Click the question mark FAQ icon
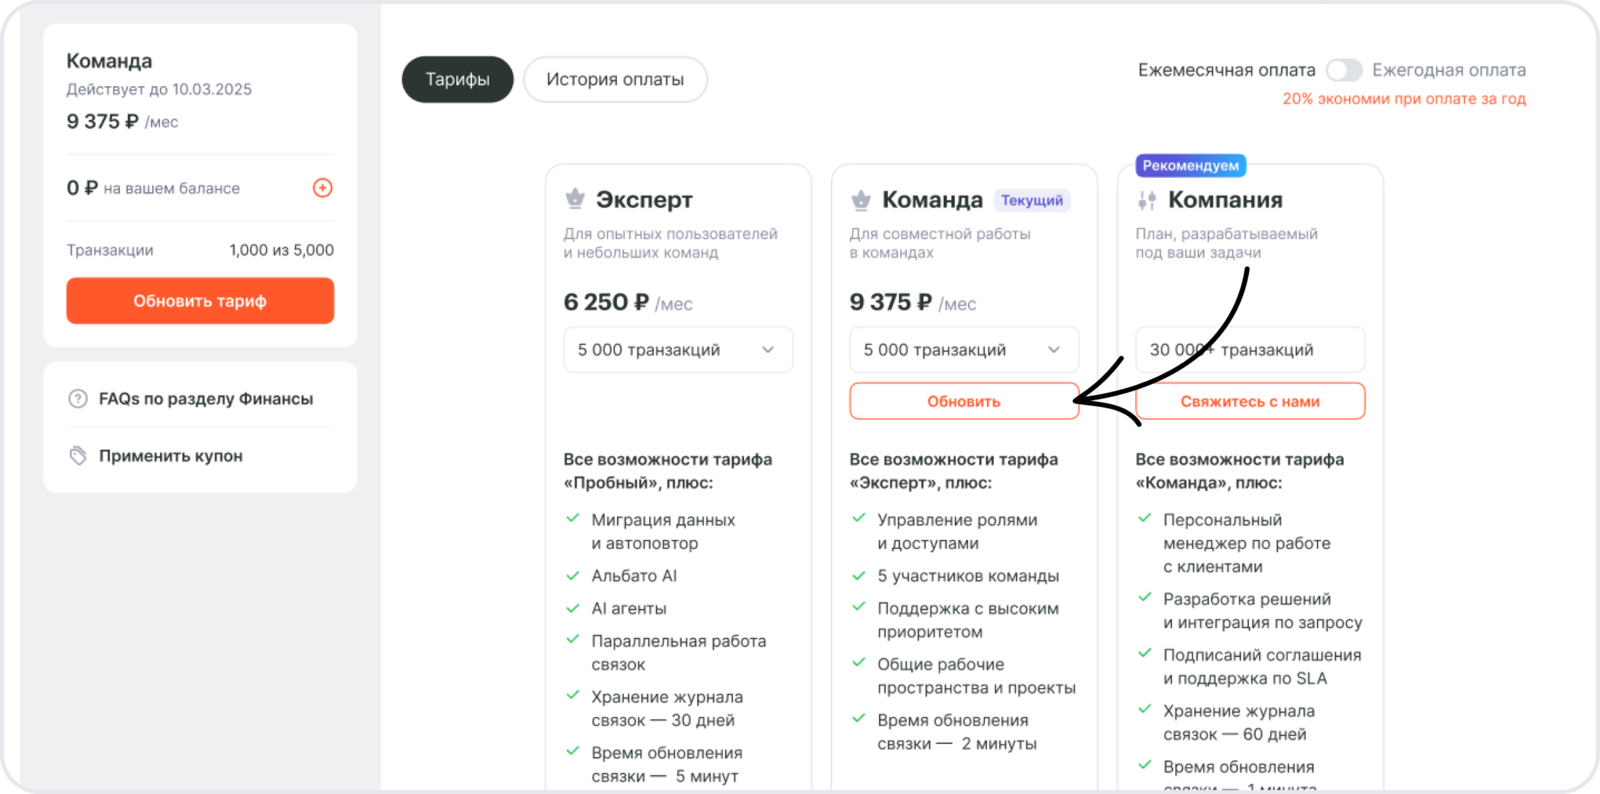Viewport: 1600px width, 794px height. coord(78,399)
